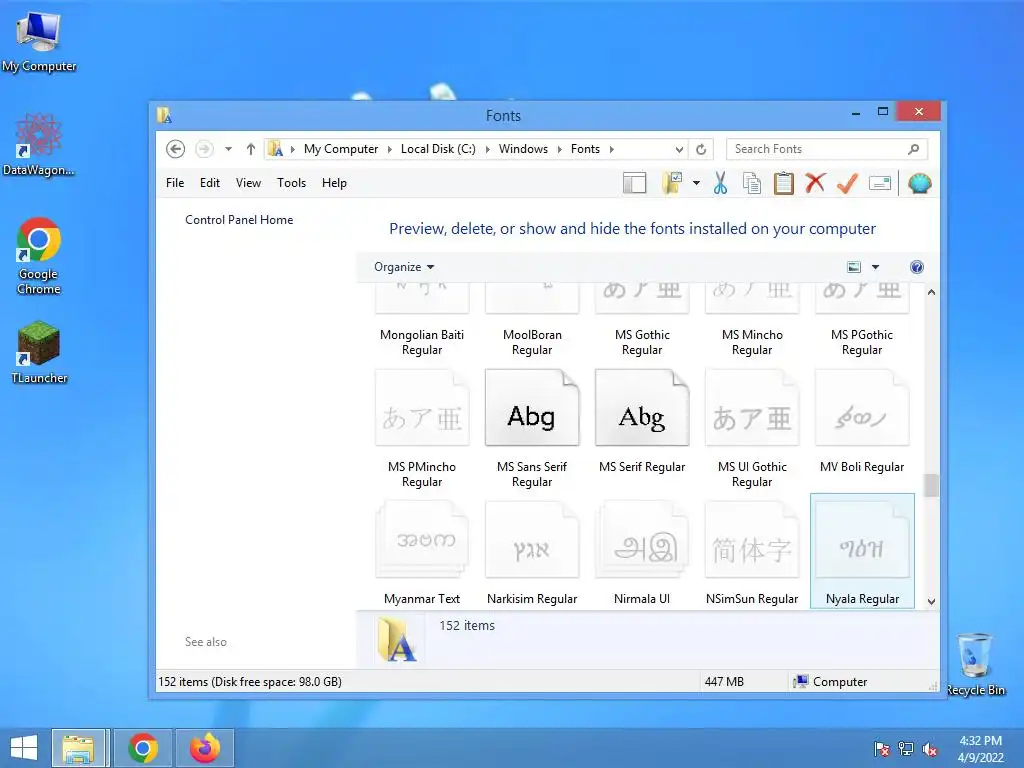The image size is (1024, 768).
Task: Expand the folder options dropdown arrow
Action: click(696, 184)
